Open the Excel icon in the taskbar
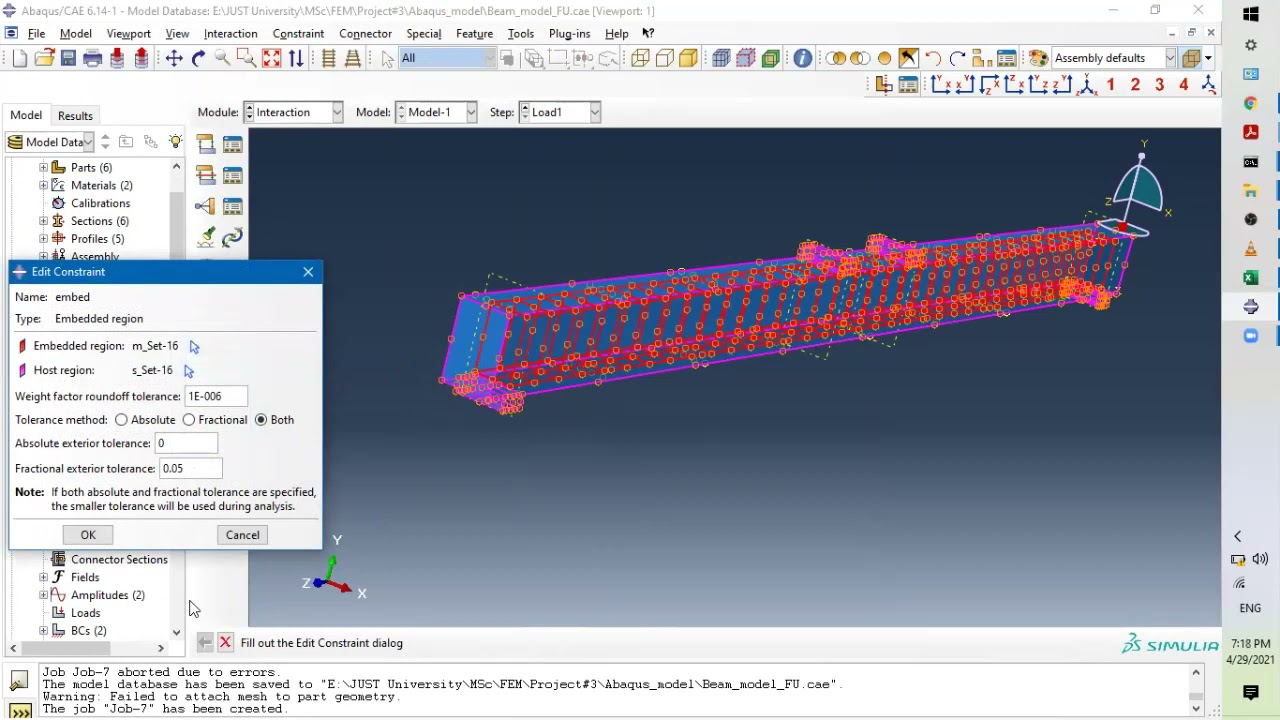 (1251, 277)
